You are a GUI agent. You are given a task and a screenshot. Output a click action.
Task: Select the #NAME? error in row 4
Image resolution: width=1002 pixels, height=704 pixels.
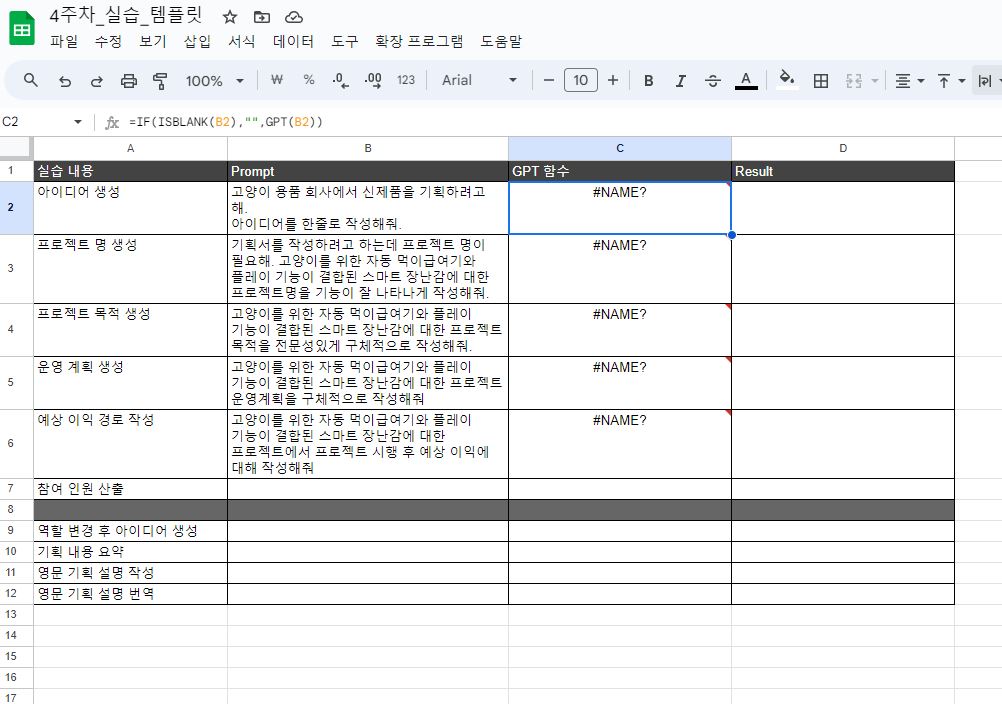(x=620, y=330)
